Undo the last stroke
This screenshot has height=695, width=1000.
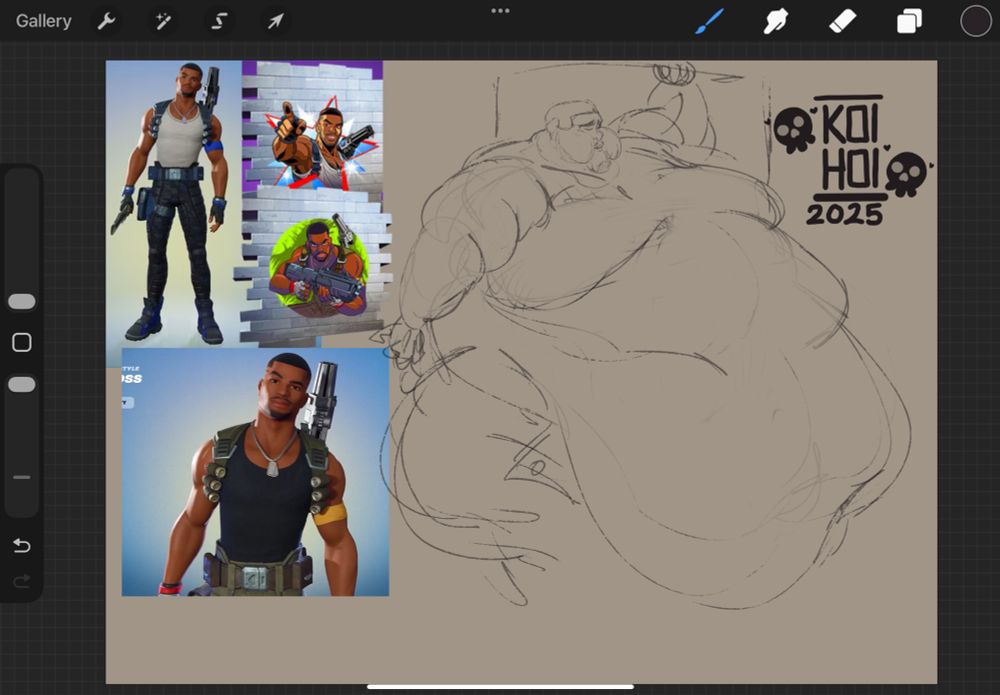(x=22, y=545)
